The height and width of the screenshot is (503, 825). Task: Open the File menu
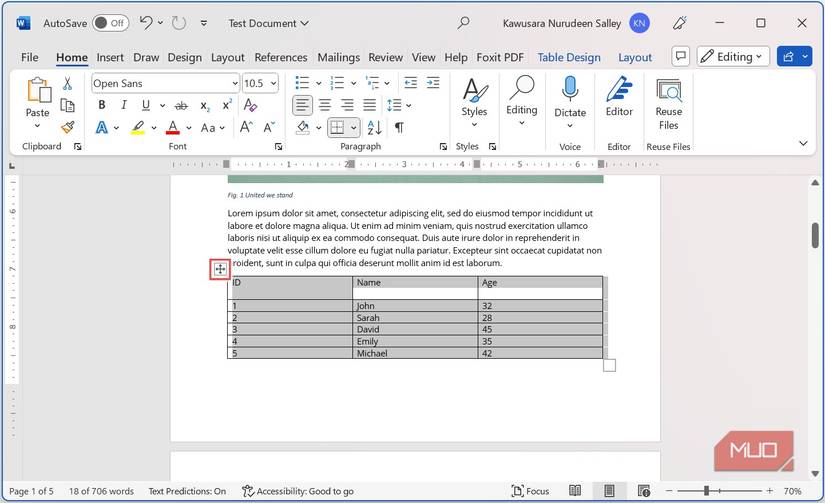[29, 57]
